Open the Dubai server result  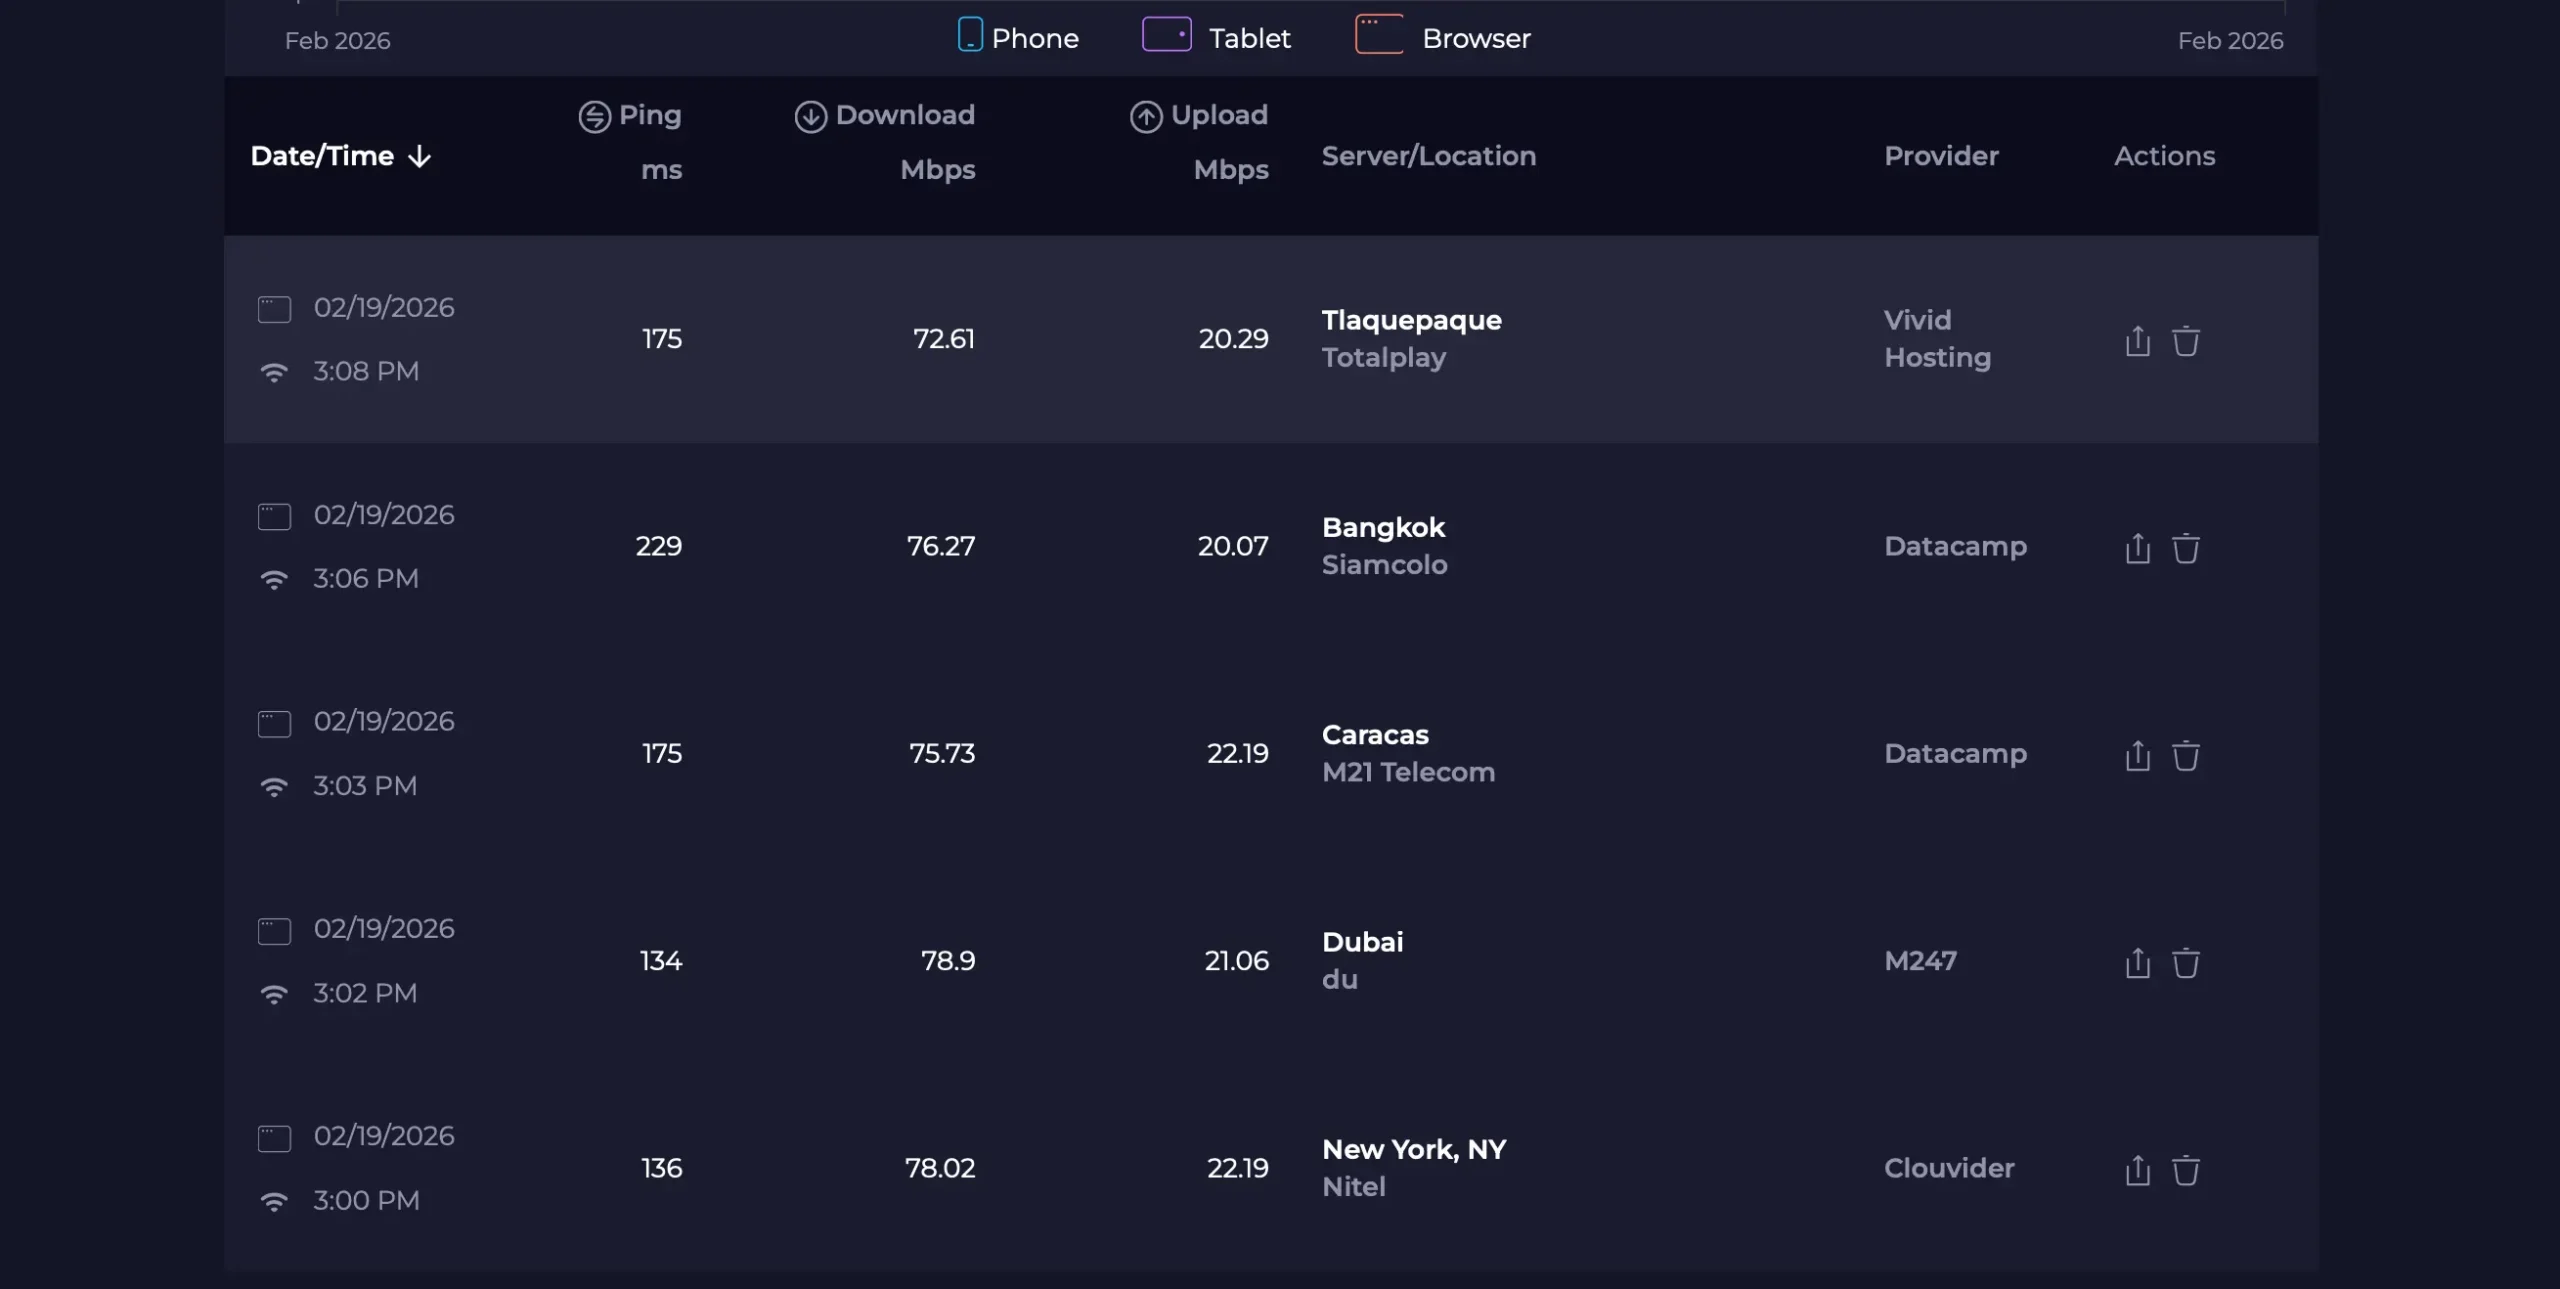[1362, 942]
